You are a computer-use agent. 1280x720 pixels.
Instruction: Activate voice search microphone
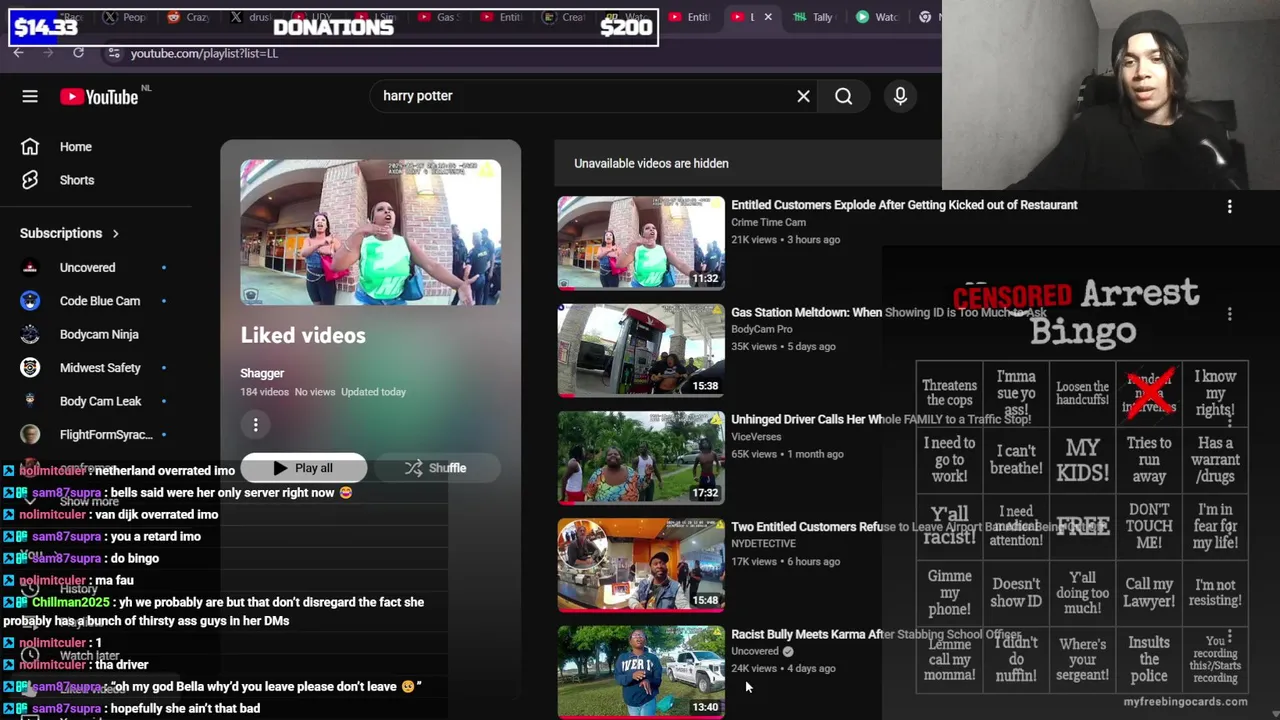click(x=900, y=96)
